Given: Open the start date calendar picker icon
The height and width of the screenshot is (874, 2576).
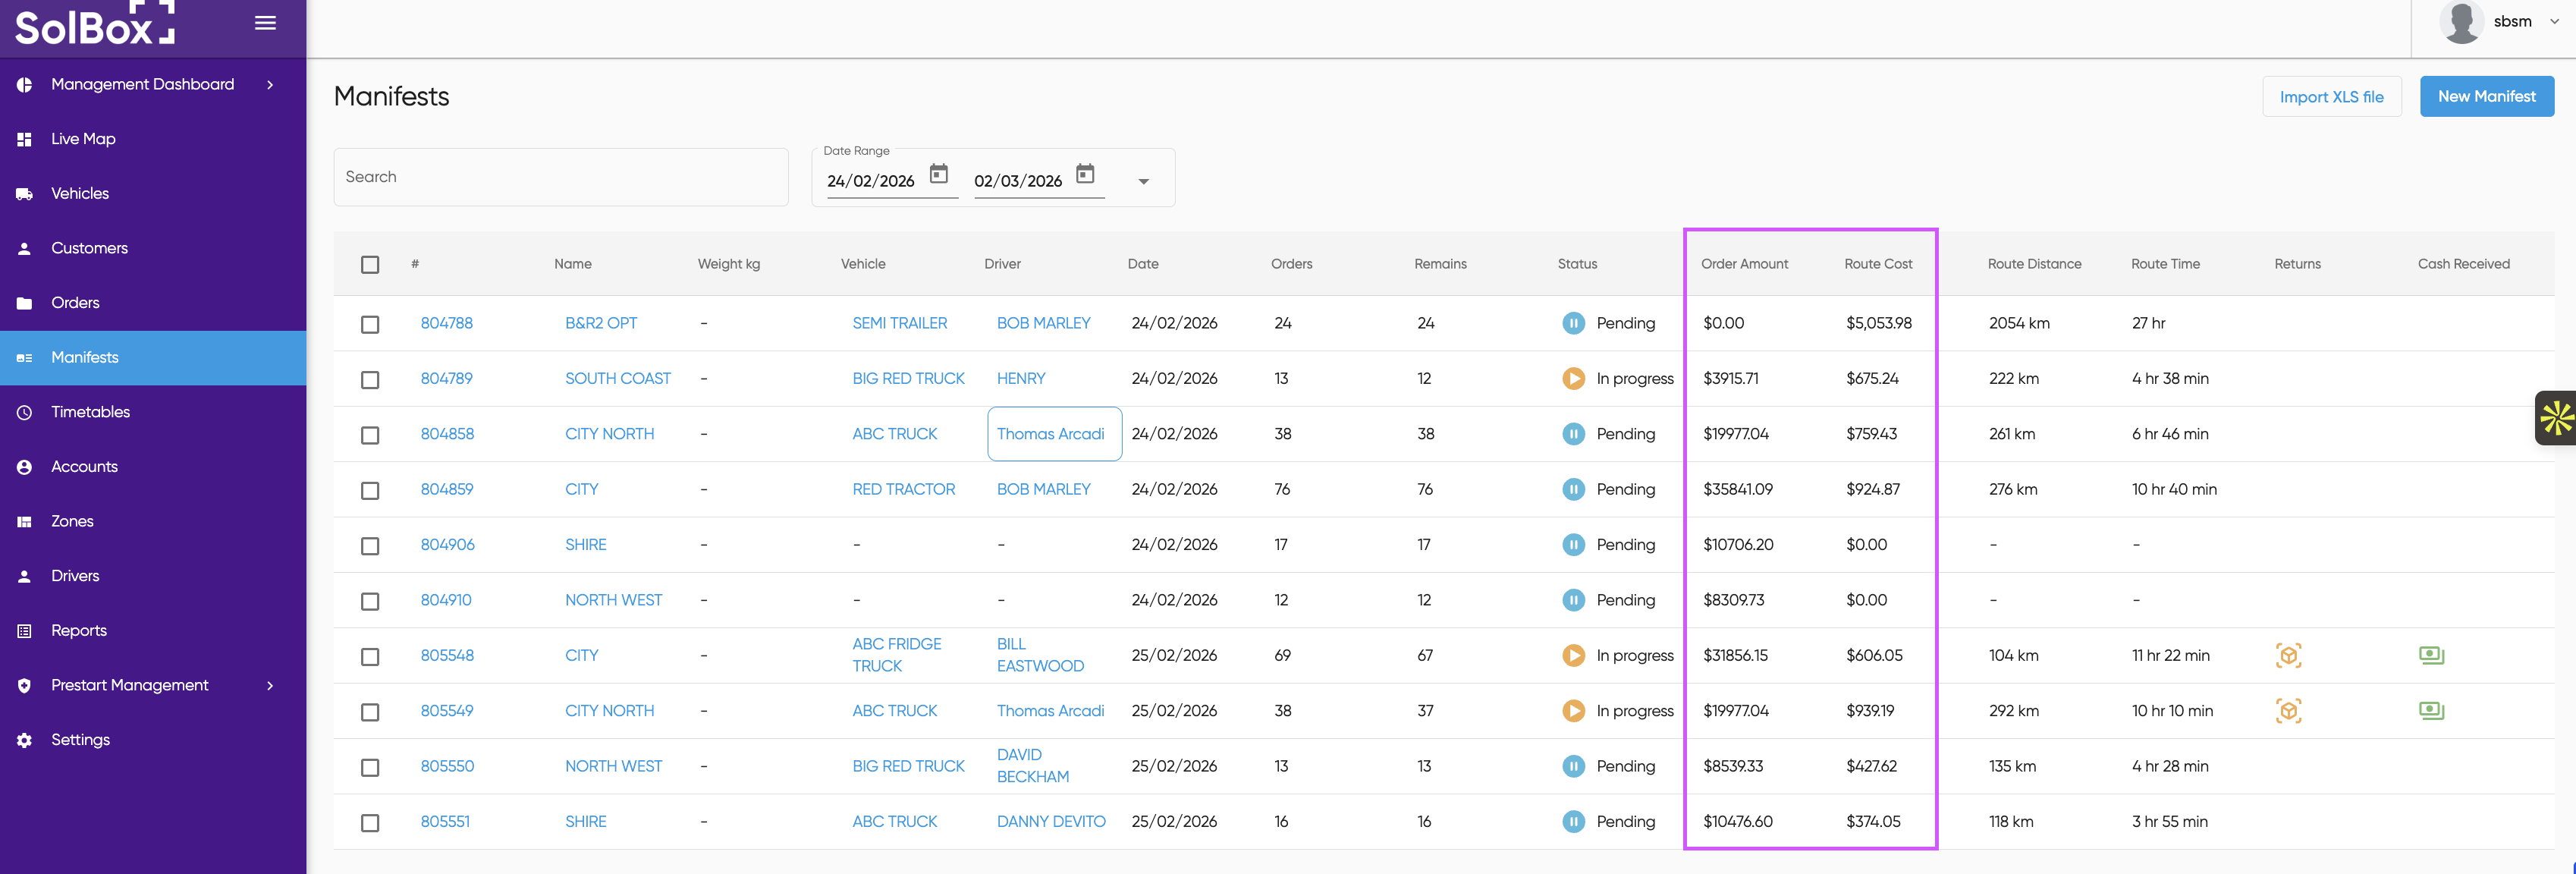Looking at the screenshot, I should pyautogui.click(x=938, y=174).
